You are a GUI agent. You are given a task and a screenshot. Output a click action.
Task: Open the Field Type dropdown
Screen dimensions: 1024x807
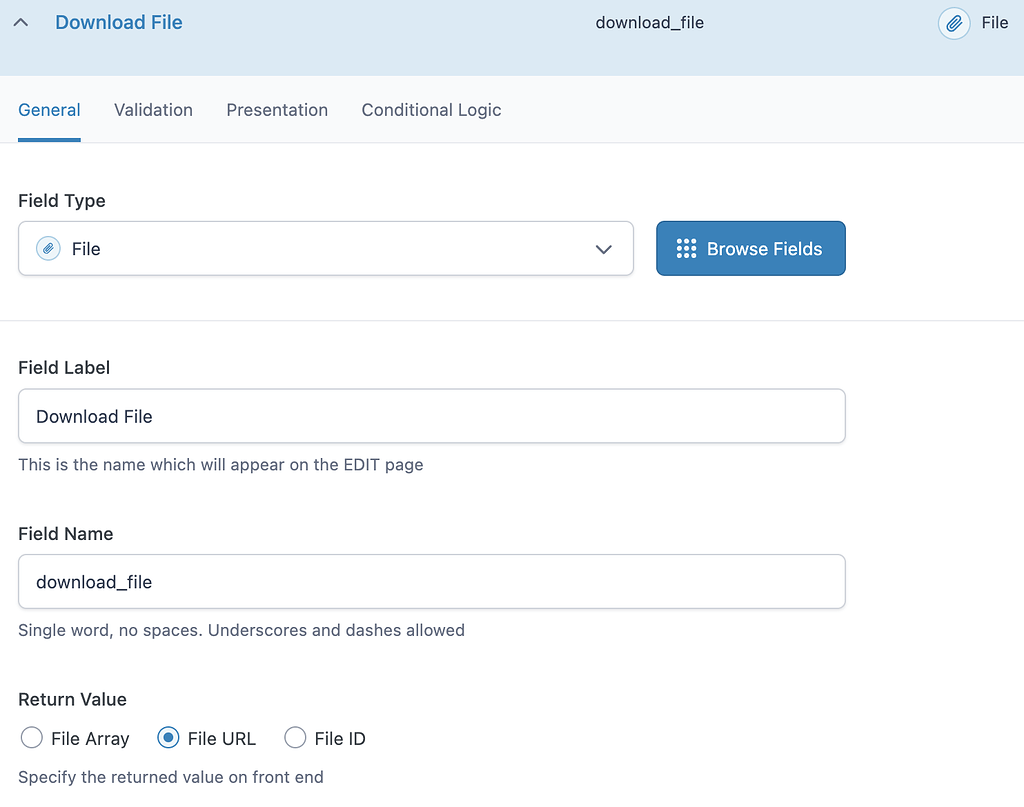pos(326,248)
